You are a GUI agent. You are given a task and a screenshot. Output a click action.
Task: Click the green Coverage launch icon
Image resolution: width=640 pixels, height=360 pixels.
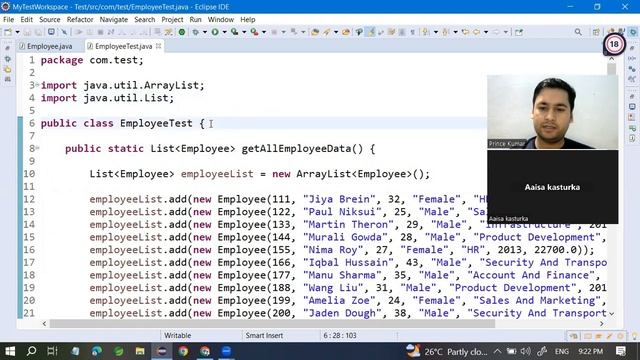point(182,32)
